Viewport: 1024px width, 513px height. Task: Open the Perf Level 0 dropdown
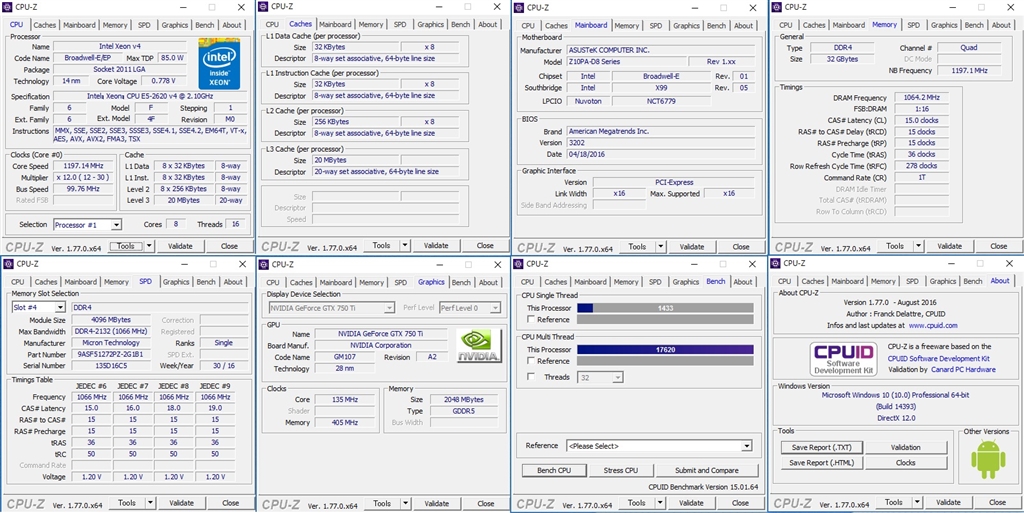coord(470,307)
